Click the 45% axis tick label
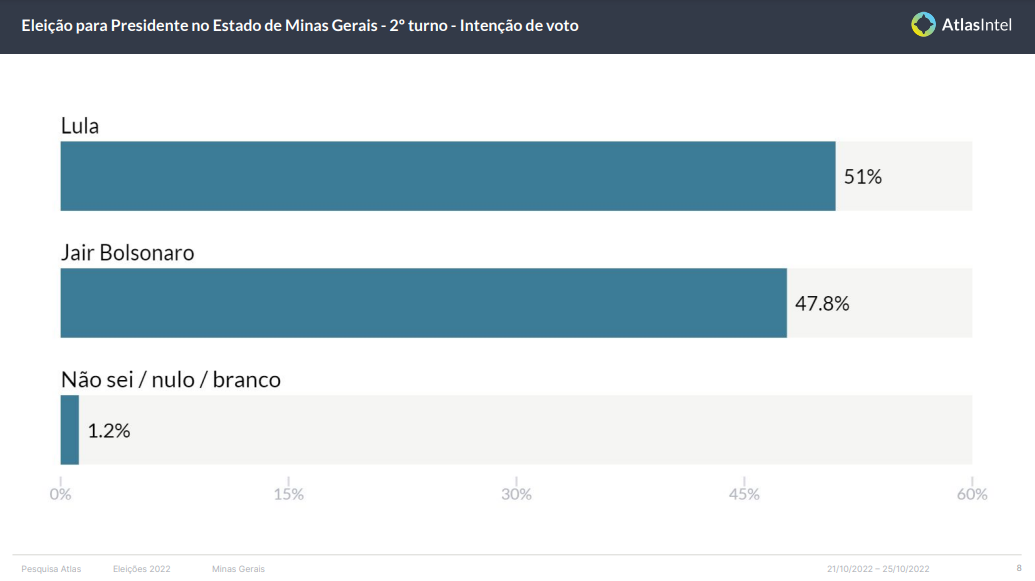 click(744, 494)
